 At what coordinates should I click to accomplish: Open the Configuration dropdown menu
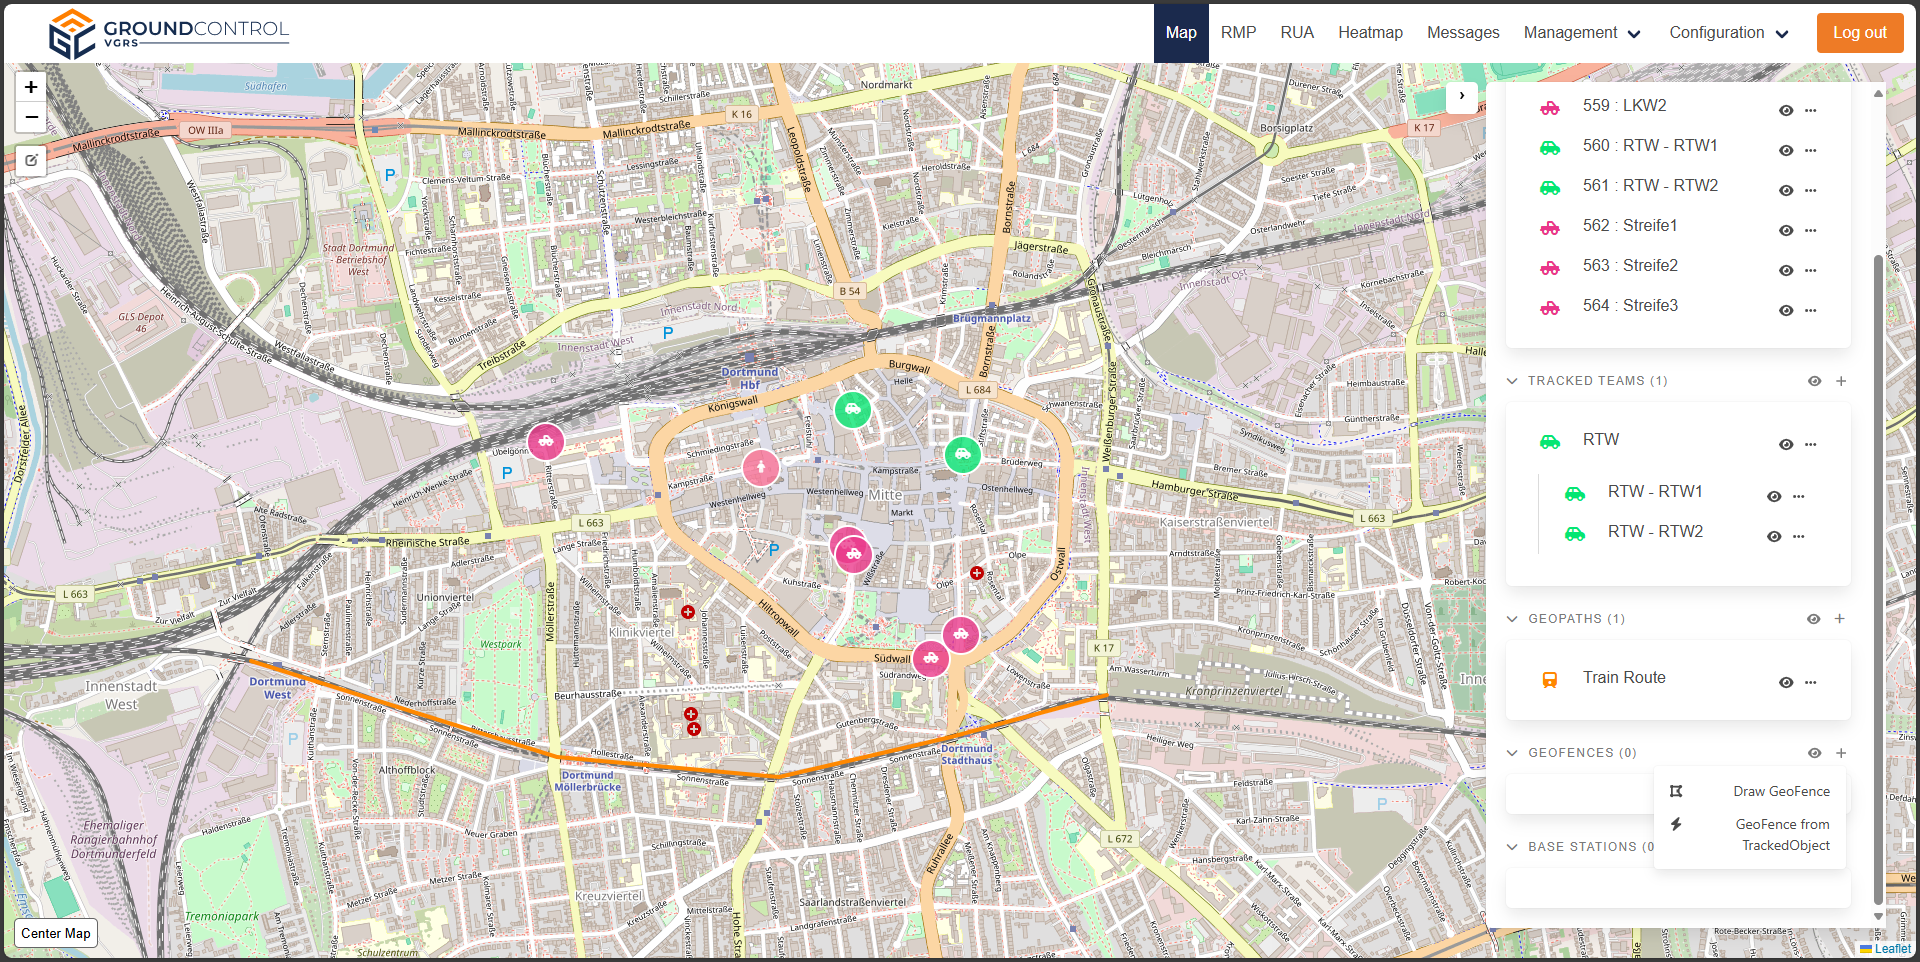tap(1728, 33)
